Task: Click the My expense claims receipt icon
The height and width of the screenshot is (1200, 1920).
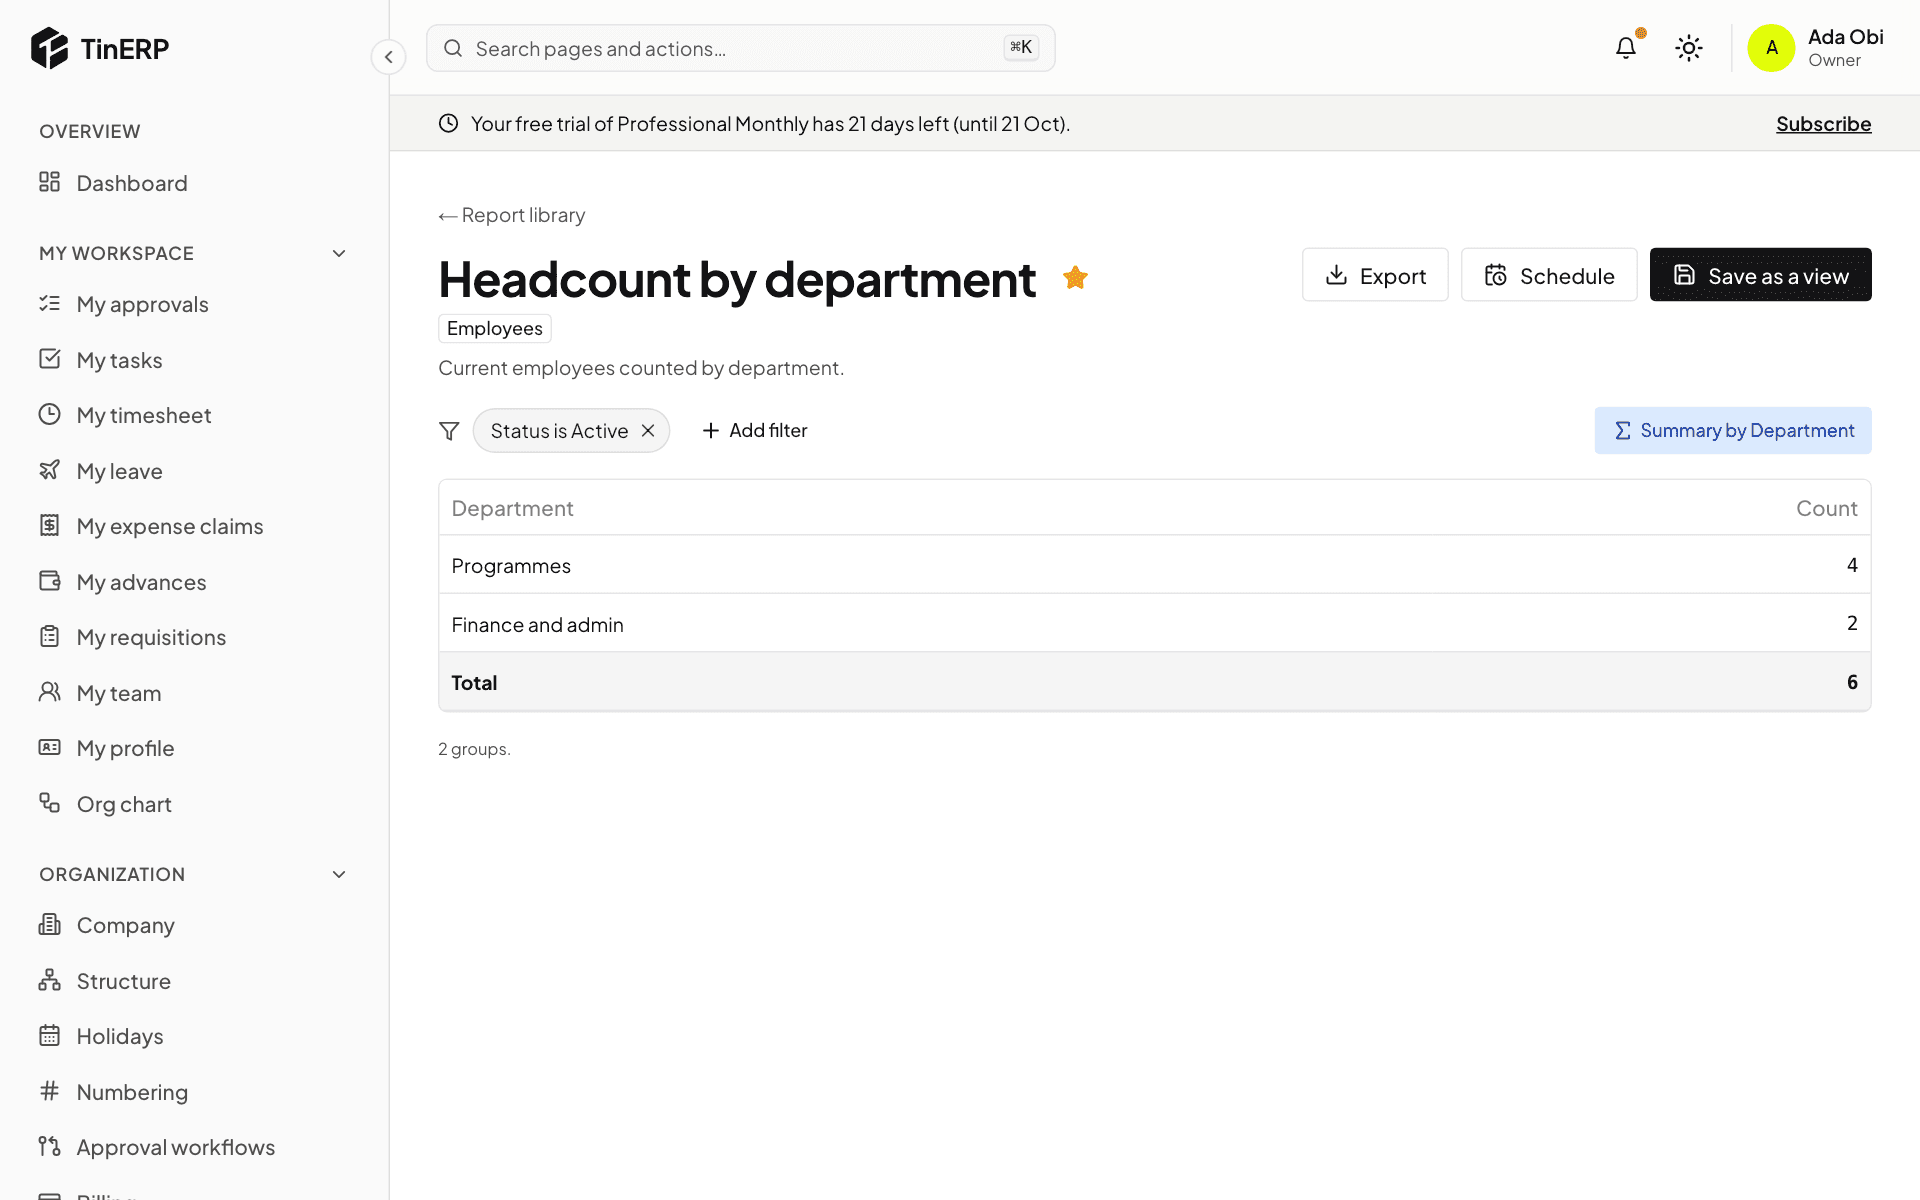Action: (x=49, y=525)
